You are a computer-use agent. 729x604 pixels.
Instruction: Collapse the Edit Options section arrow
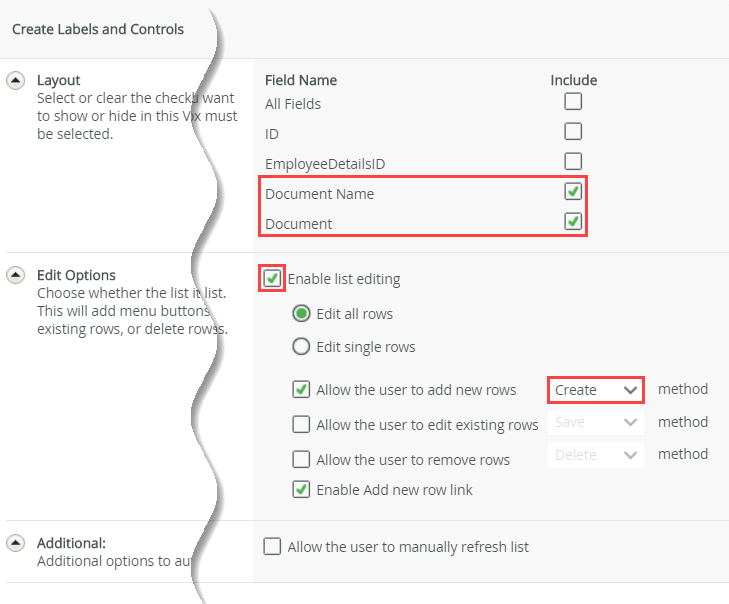click(16, 275)
